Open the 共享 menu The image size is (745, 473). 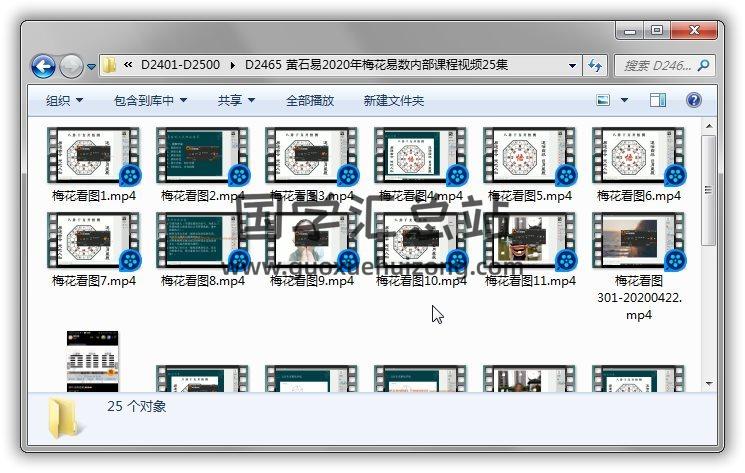pyautogui.click(x=236, y=100)
